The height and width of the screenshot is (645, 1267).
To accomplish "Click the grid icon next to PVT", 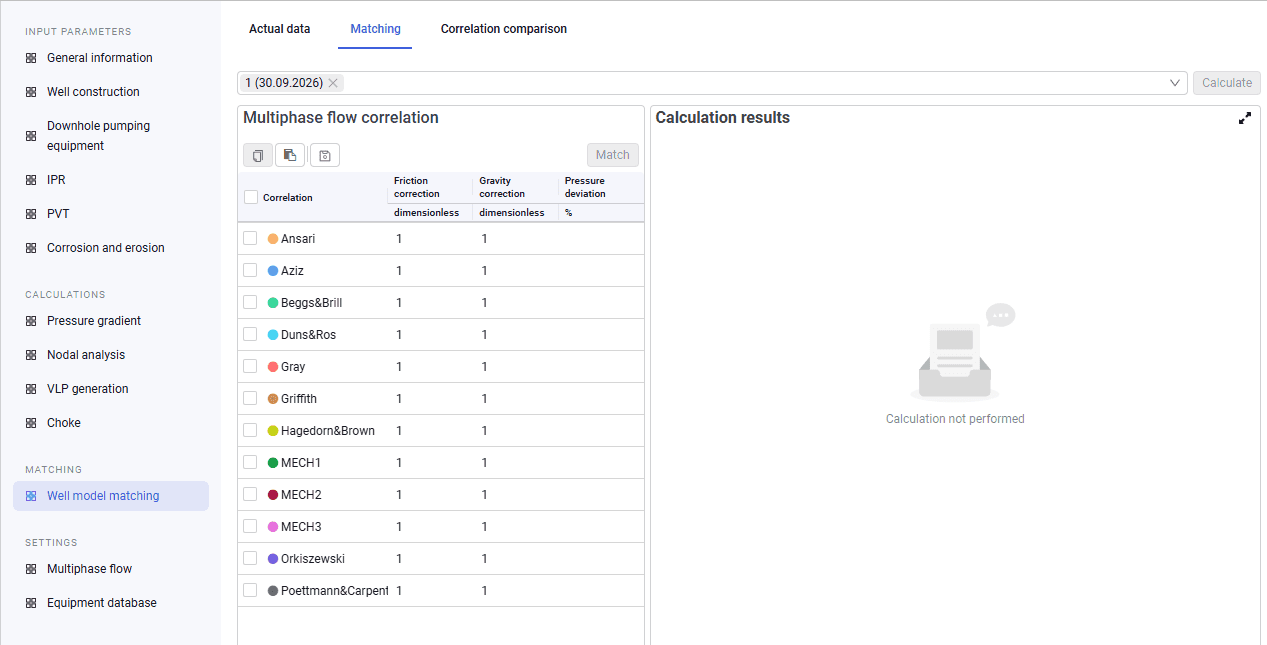I will [31, 214].
